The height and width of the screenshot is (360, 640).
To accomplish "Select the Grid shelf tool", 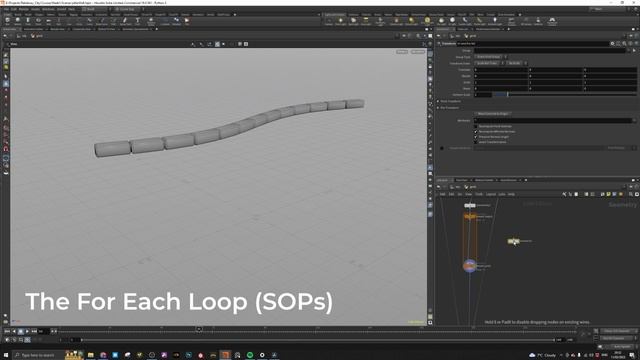I will tap(48, 21).
